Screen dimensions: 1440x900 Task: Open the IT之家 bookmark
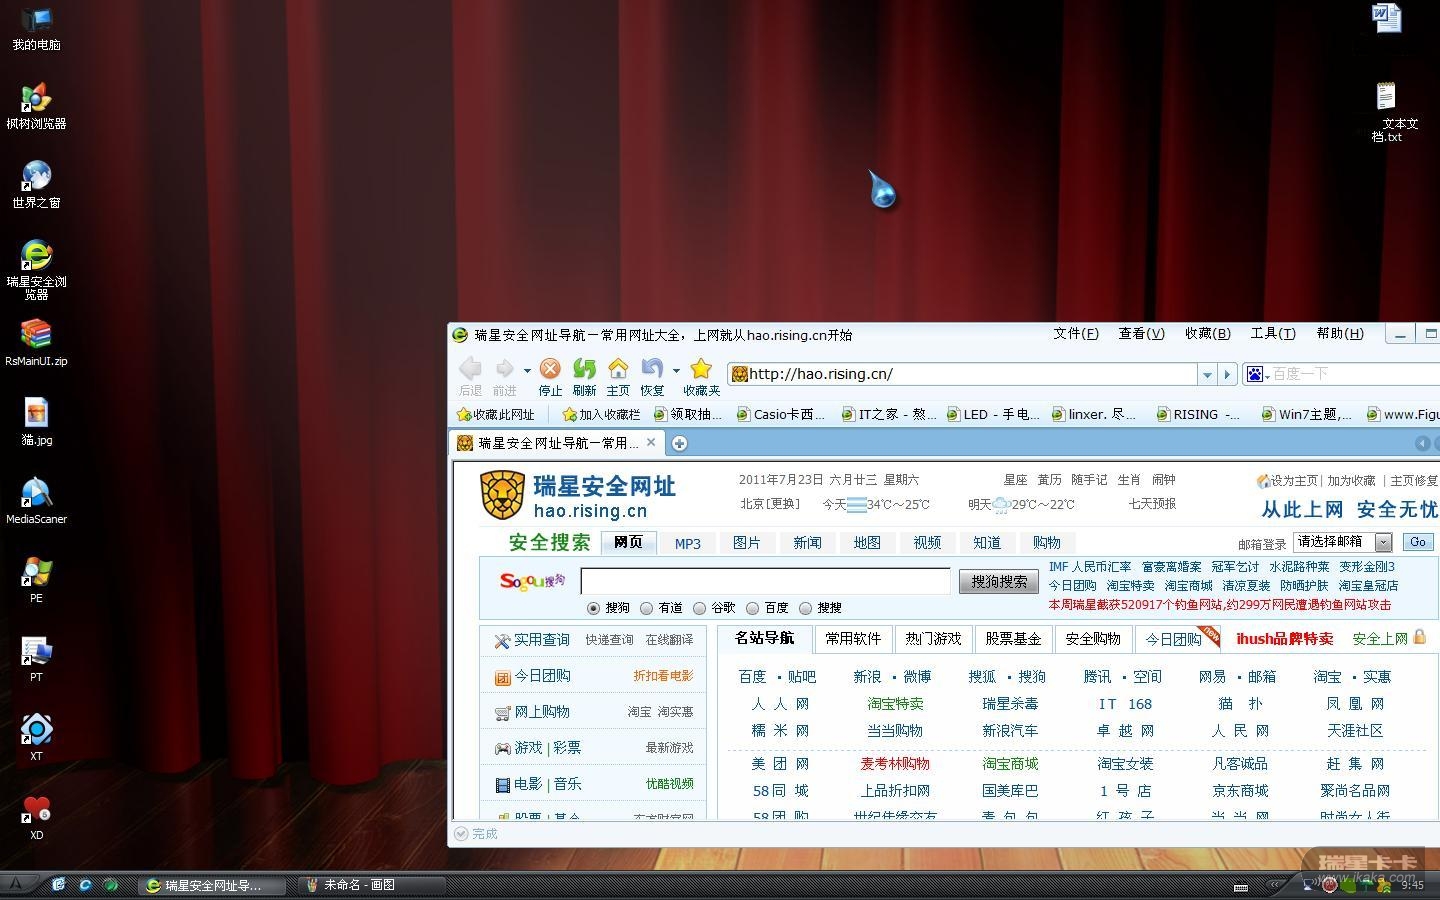[887, 414]
